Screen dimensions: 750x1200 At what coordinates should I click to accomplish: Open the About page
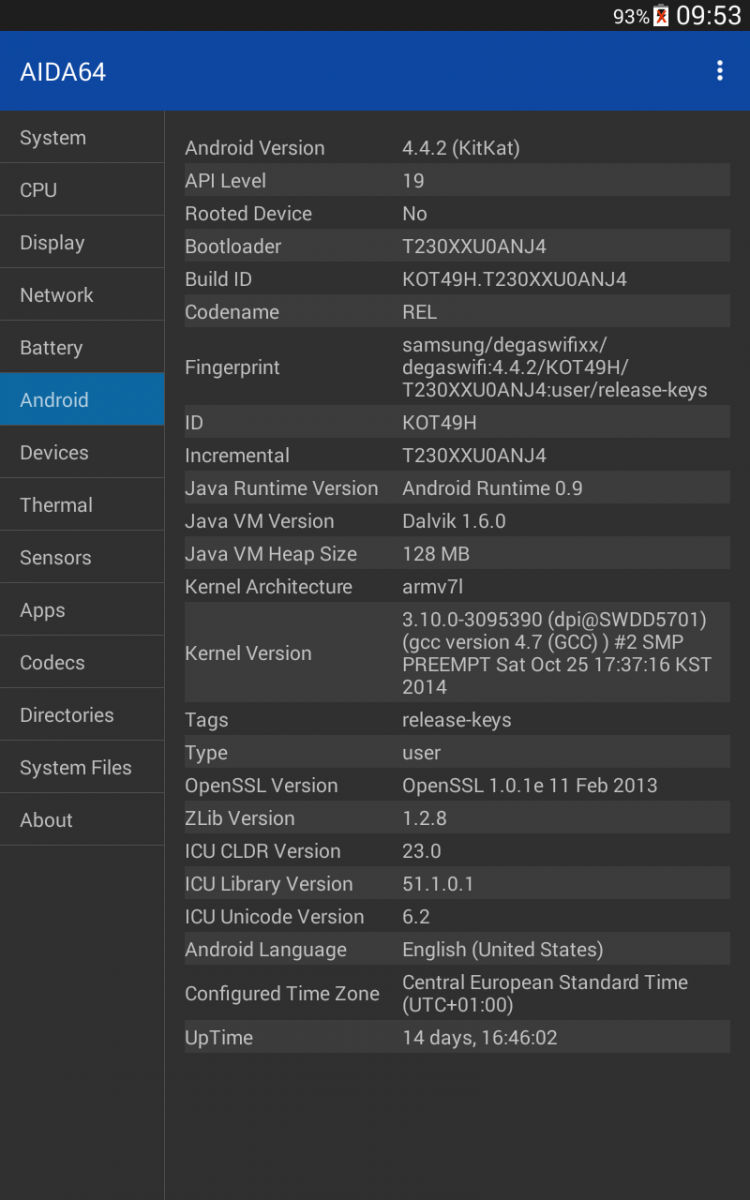click(82, 820)
